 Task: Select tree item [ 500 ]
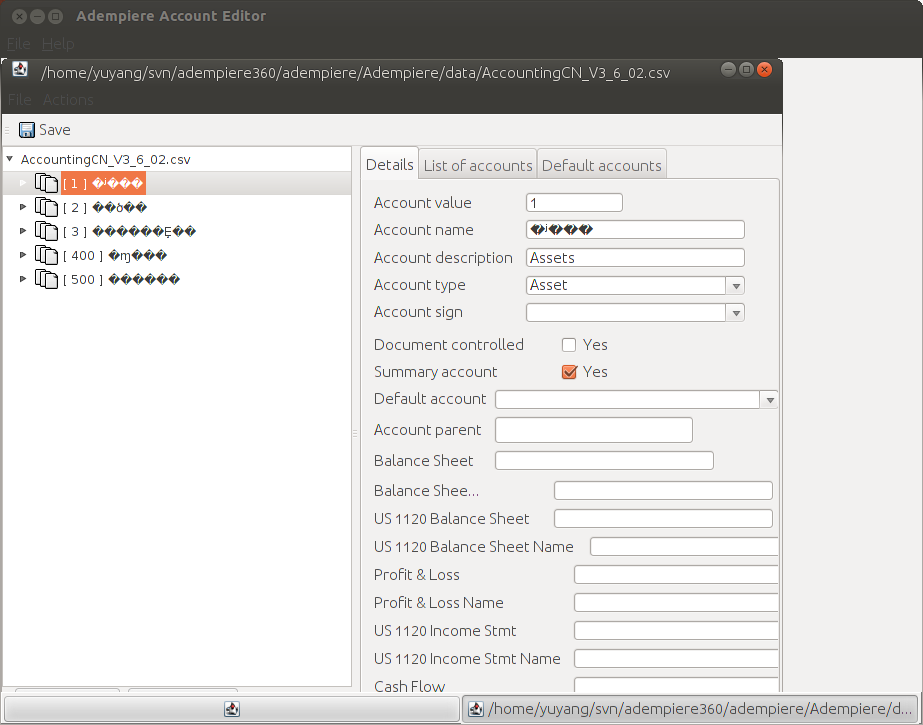click(121, 279)
